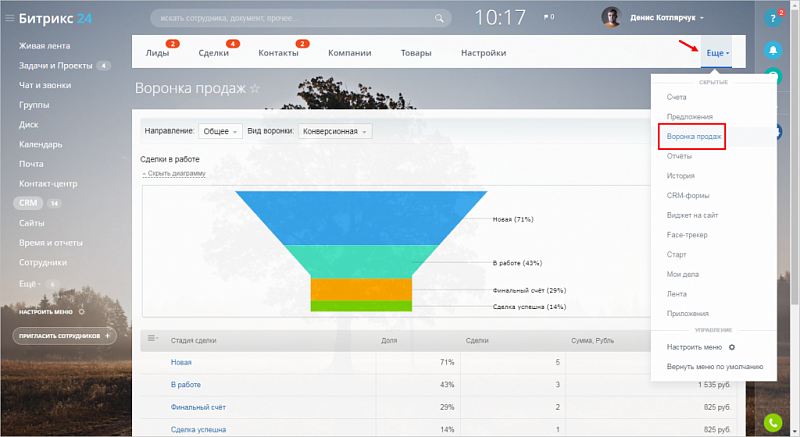Image resolution: width=800 pixels, height=437 pixels.
Task: Expand the Направление dropdown set to Общее
Action: tap(220, 131)
